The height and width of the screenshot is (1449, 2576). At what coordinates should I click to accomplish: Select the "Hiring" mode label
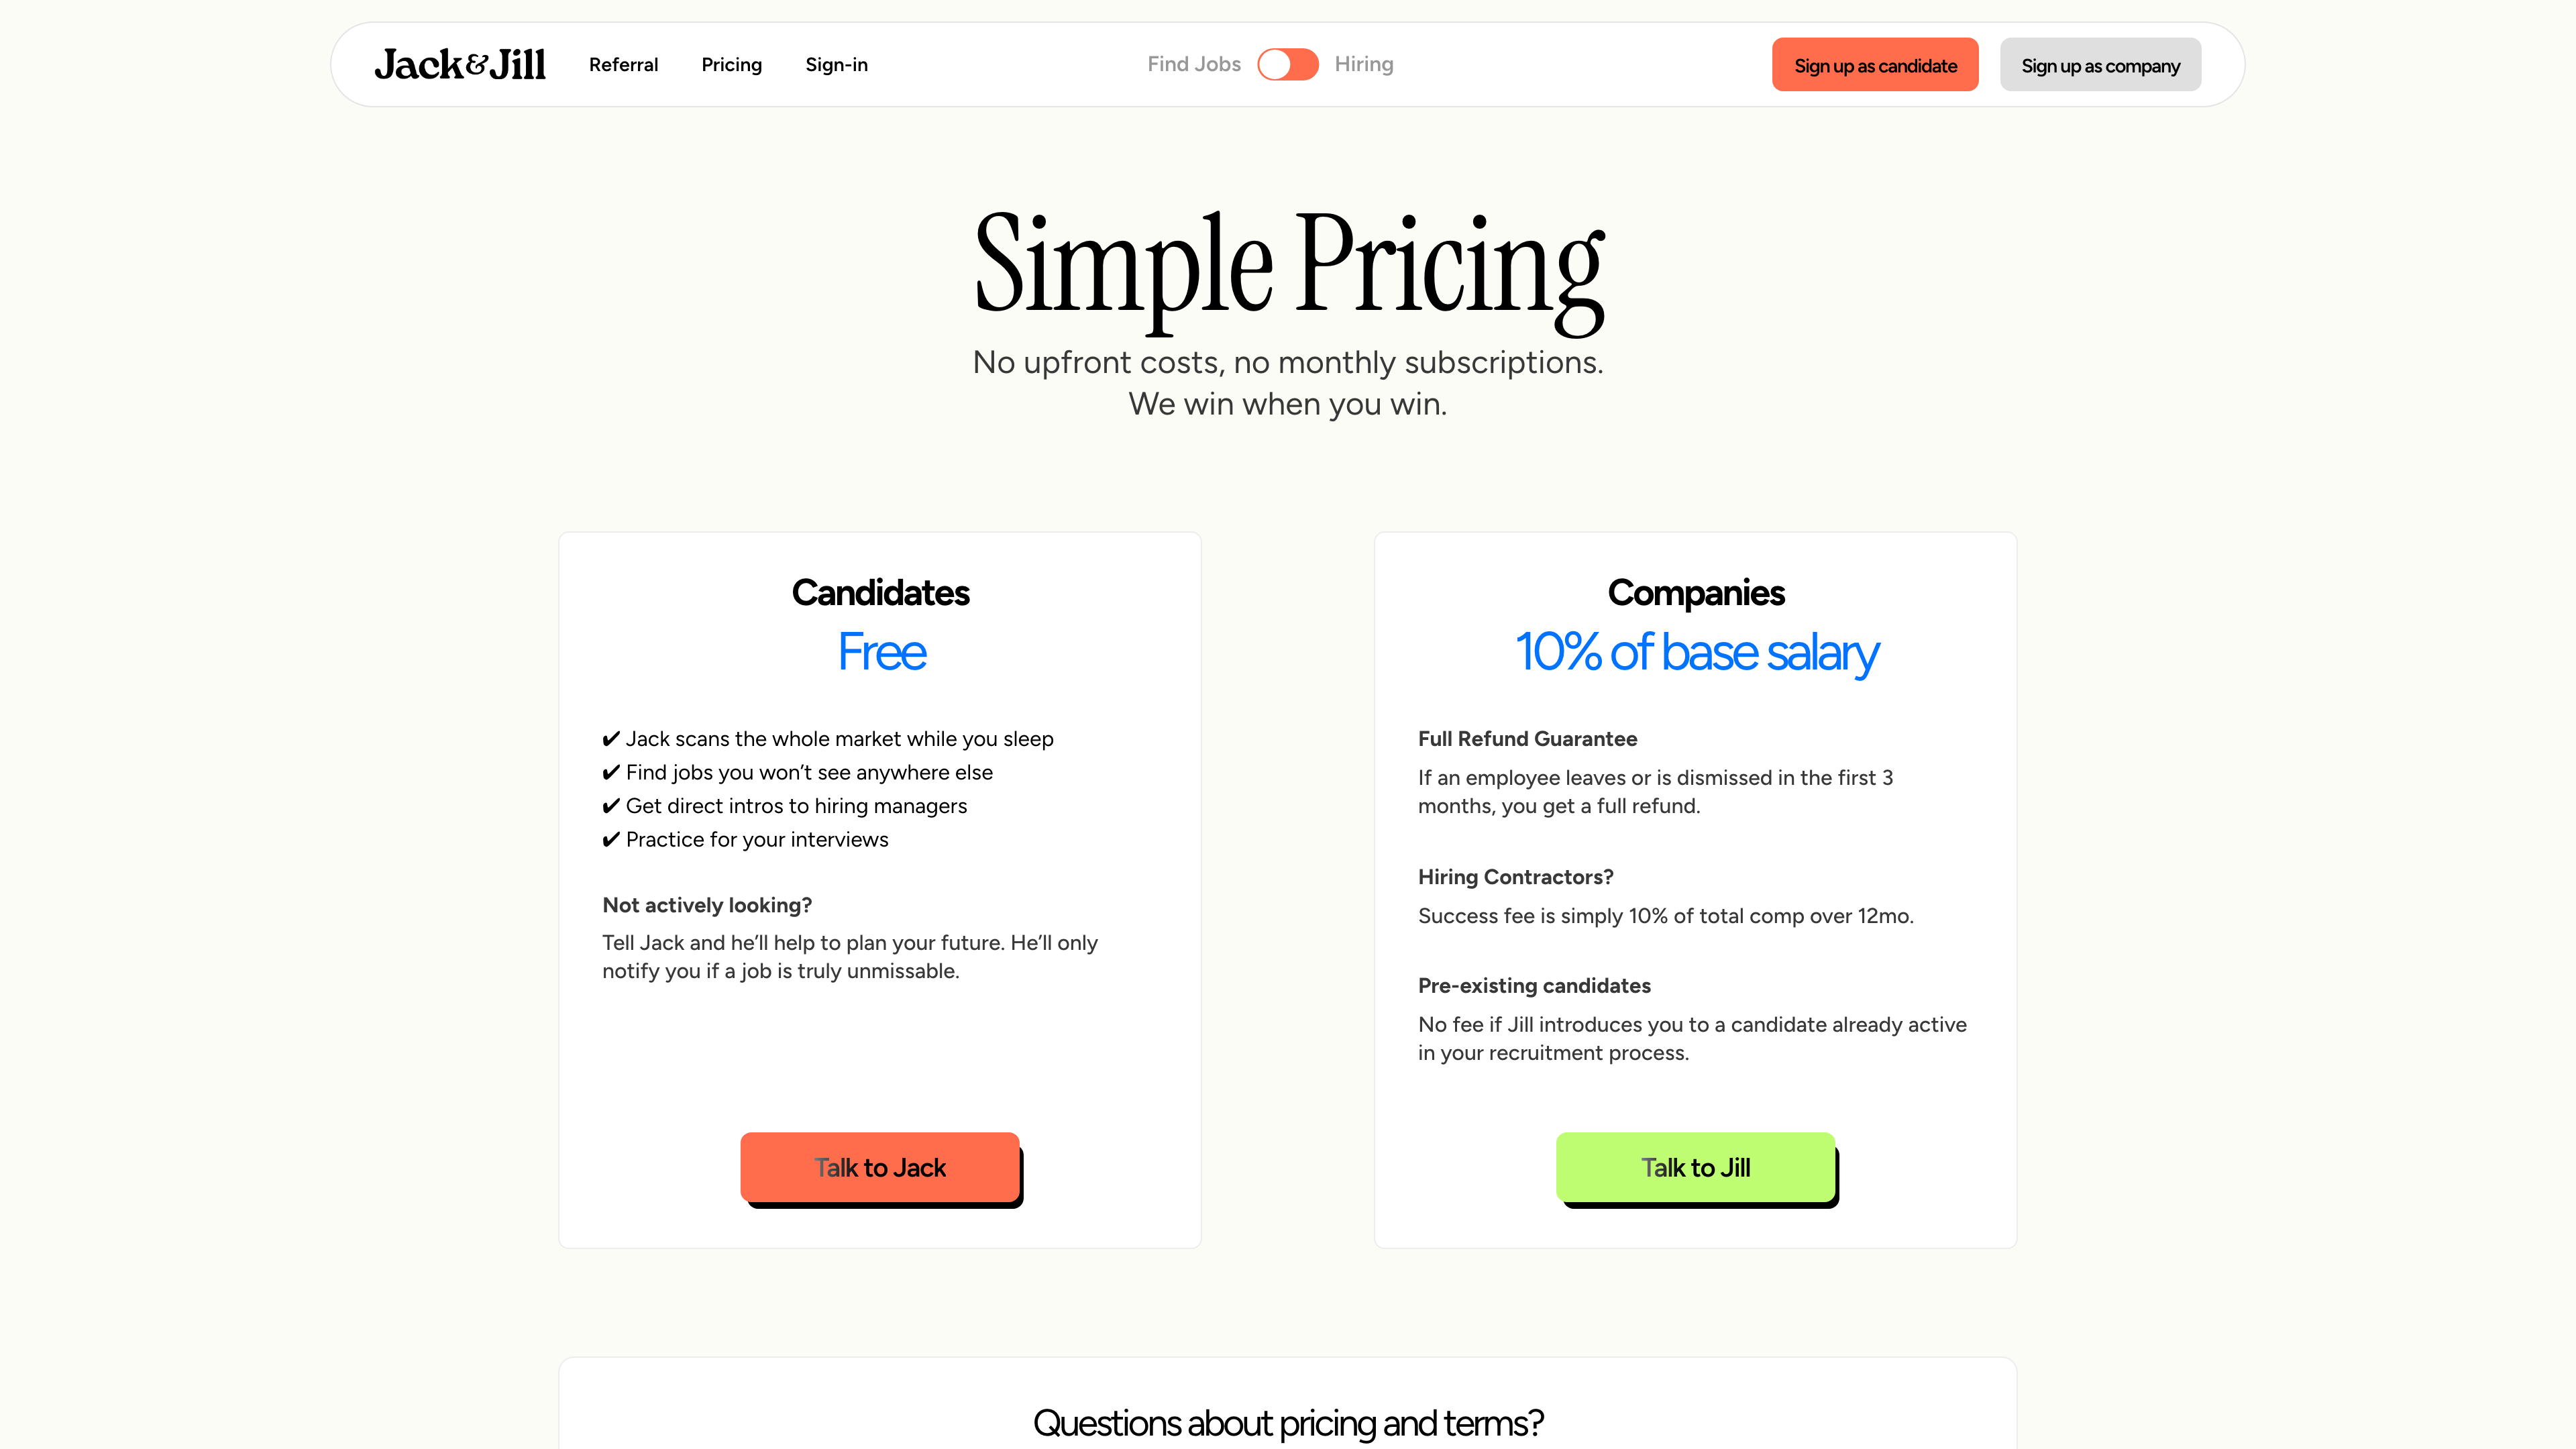[x=1363, y=63]
